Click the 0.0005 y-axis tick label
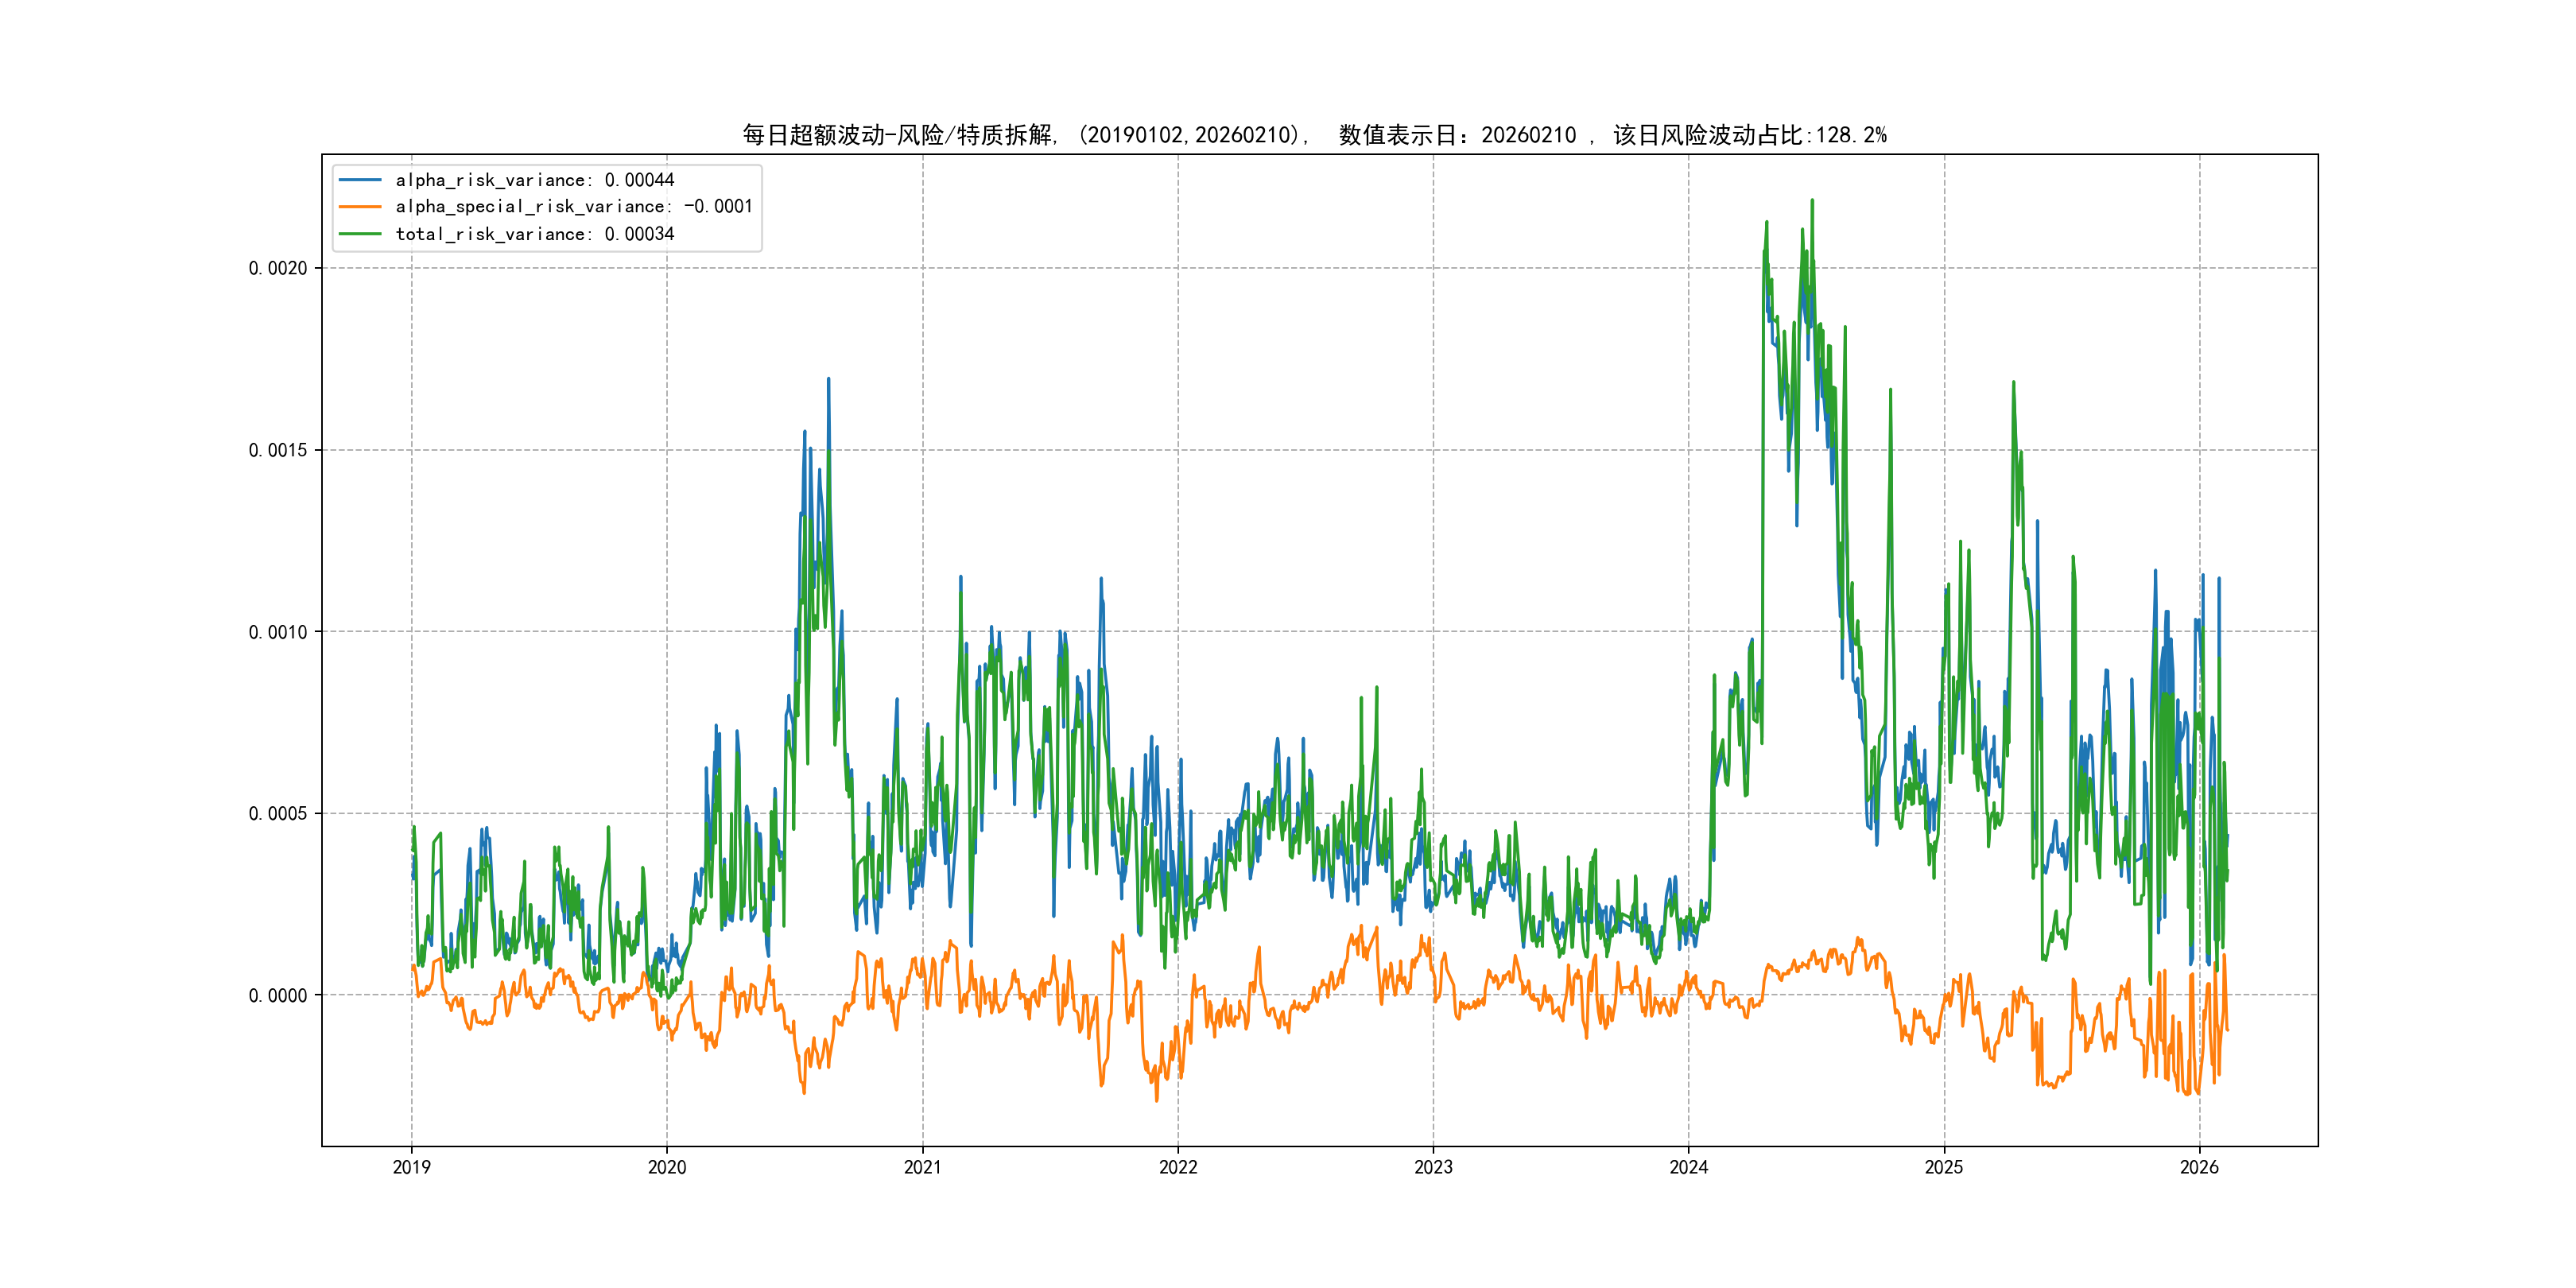 278,813
